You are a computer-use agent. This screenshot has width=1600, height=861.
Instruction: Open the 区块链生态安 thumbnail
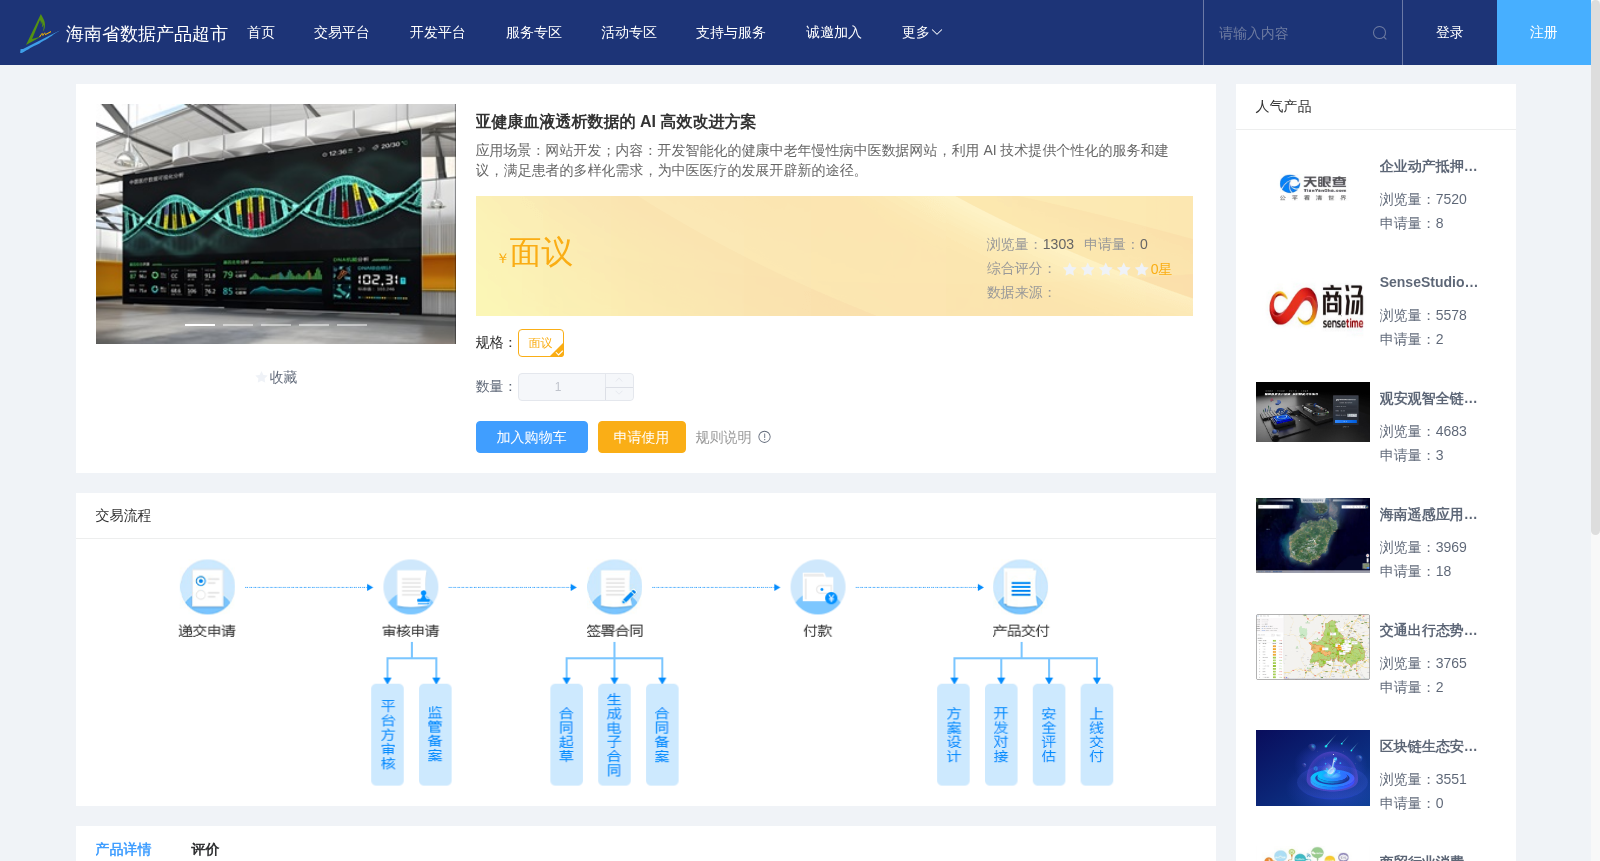tap(1313, 768)
